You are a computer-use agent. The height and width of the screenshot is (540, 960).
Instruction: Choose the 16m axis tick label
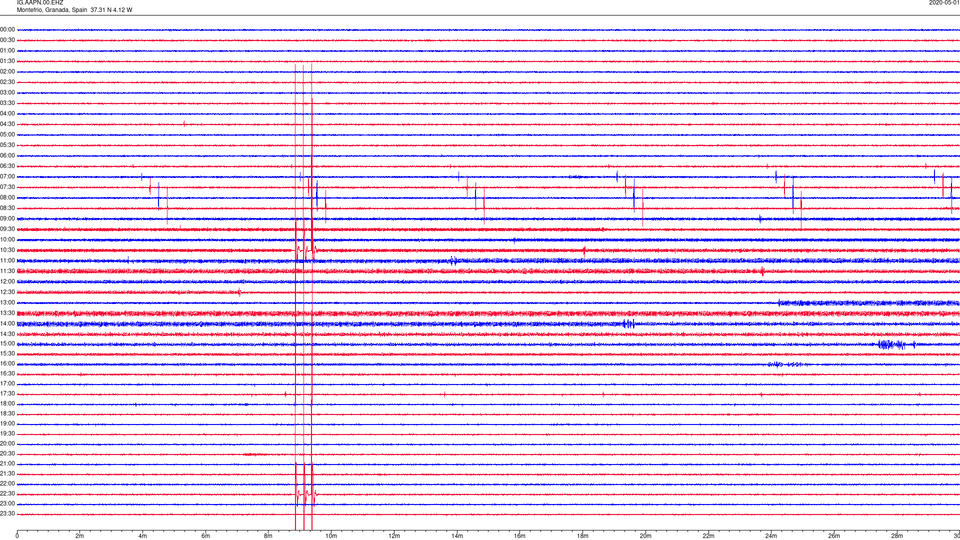(520, 536)
